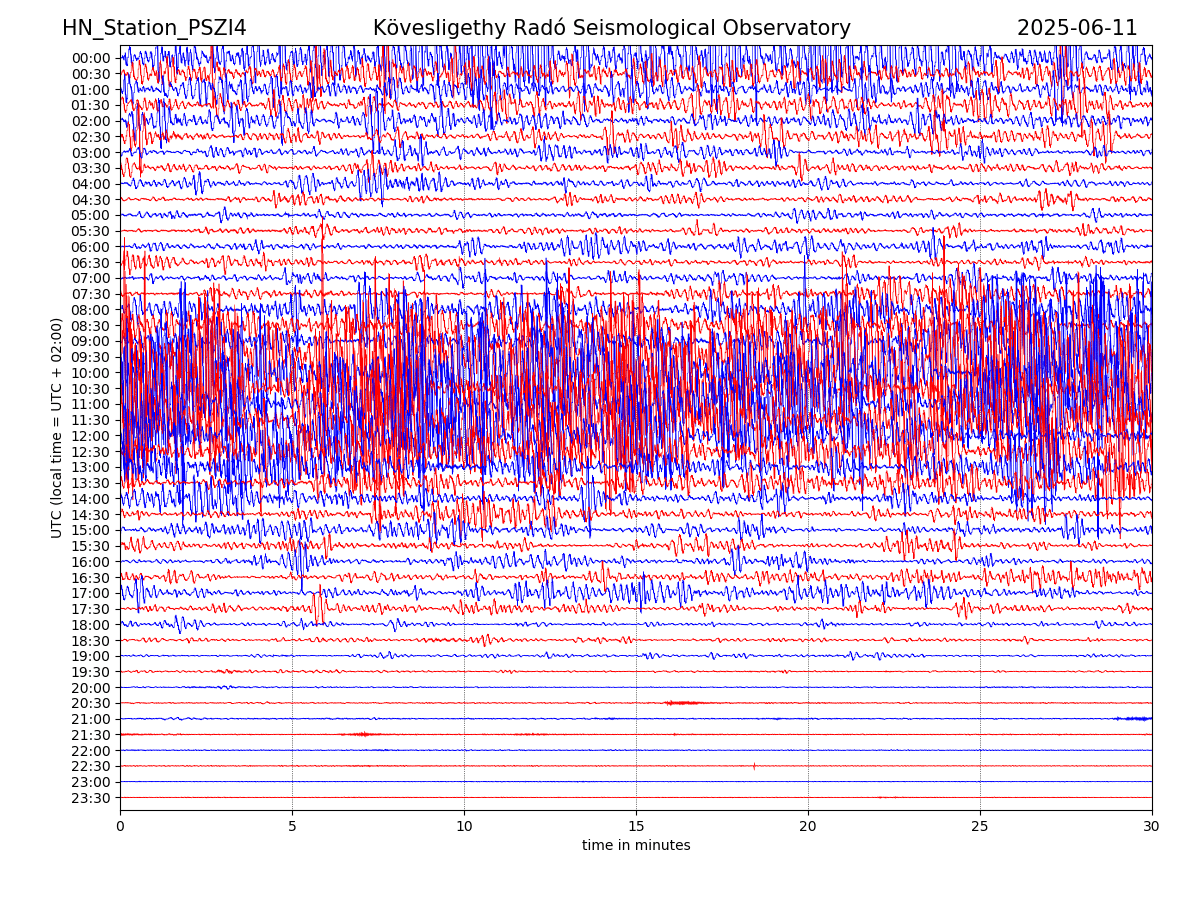Select the 'time in minutes' axis label
This screenshot has height=900, width=1200.
tap(636, 846)
